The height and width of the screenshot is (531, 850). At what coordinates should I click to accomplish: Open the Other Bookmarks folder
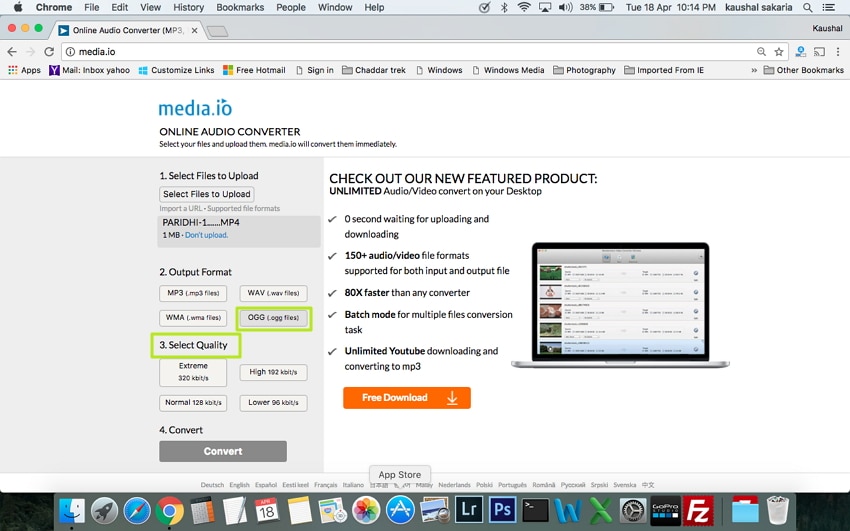click(803, 70)
